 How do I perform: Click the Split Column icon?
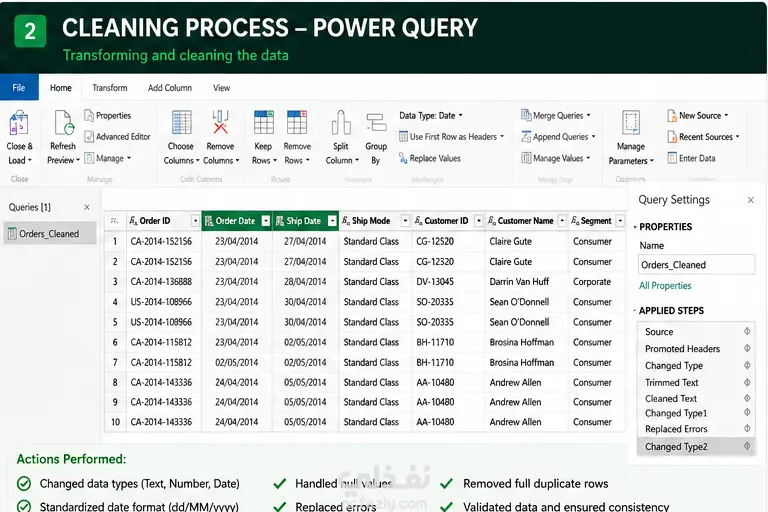341,122
